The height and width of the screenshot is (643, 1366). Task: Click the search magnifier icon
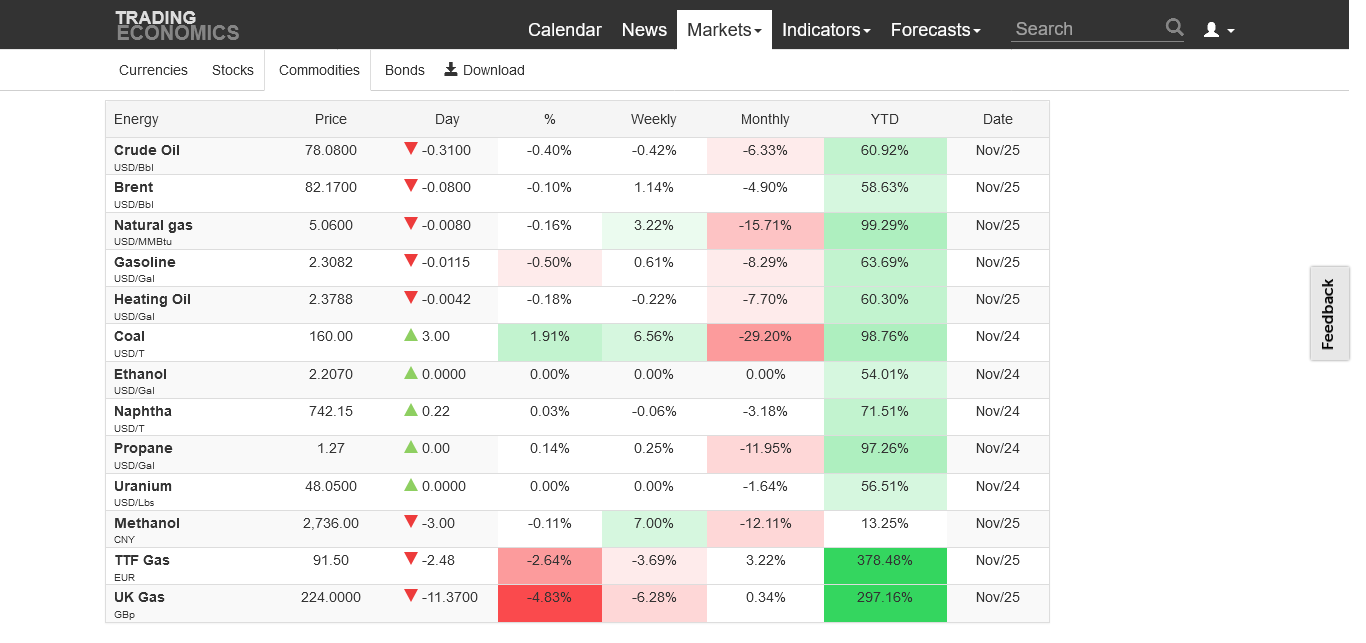click(1174, 28)
